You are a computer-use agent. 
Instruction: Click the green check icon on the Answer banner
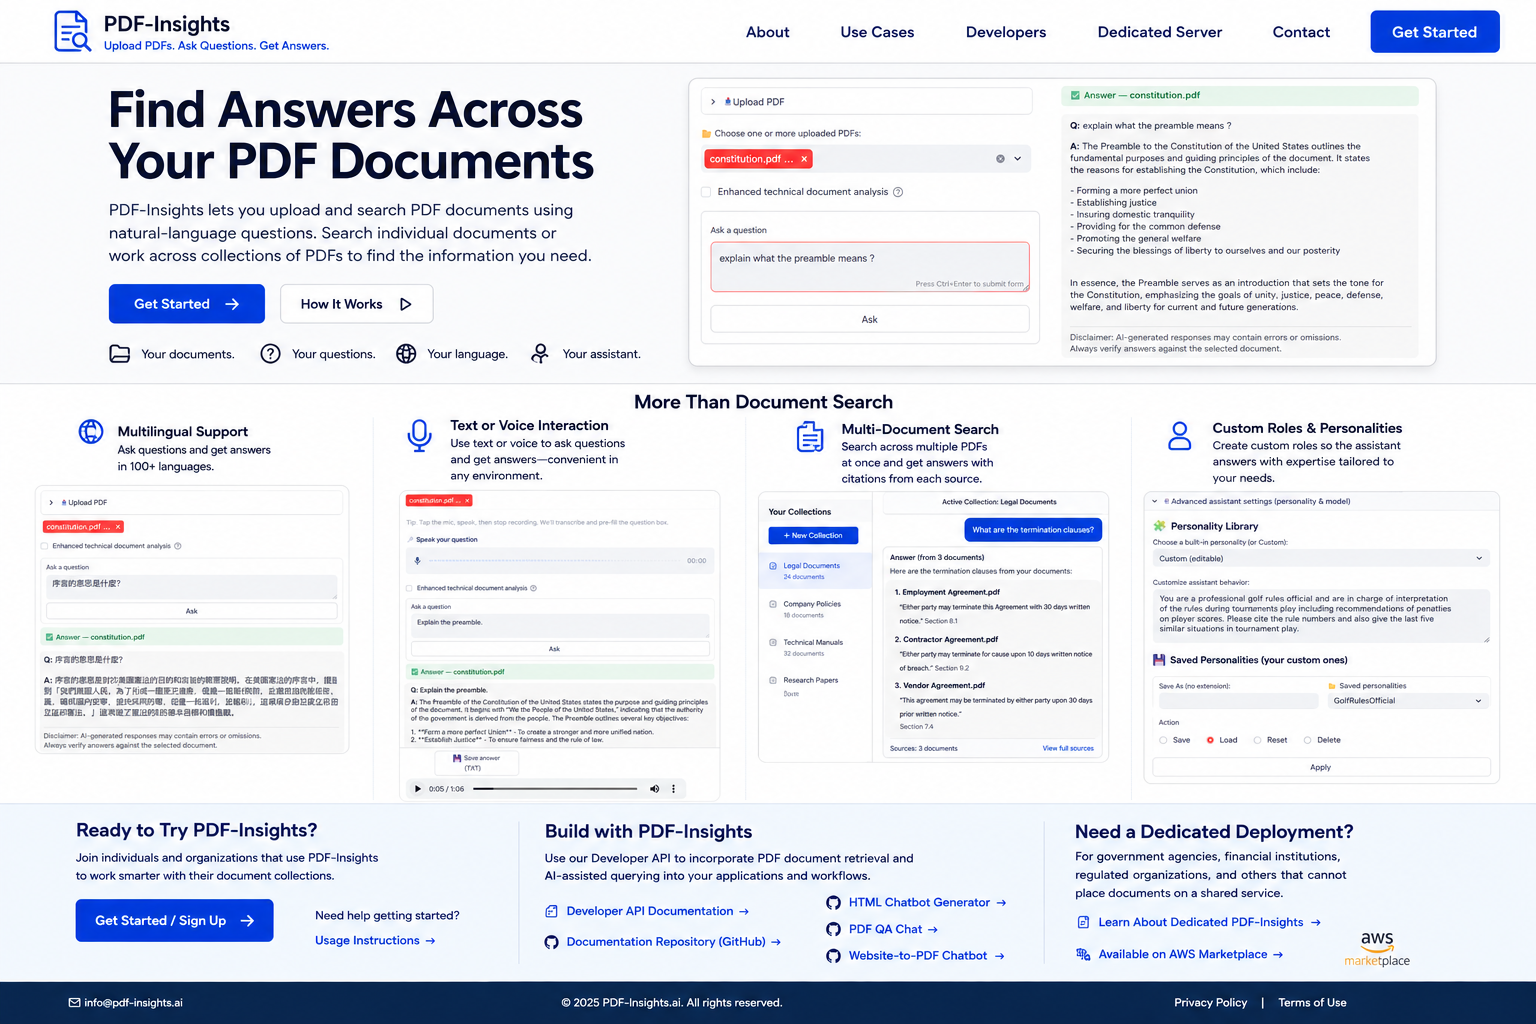pyautogui.click(x=1075, y=96)
